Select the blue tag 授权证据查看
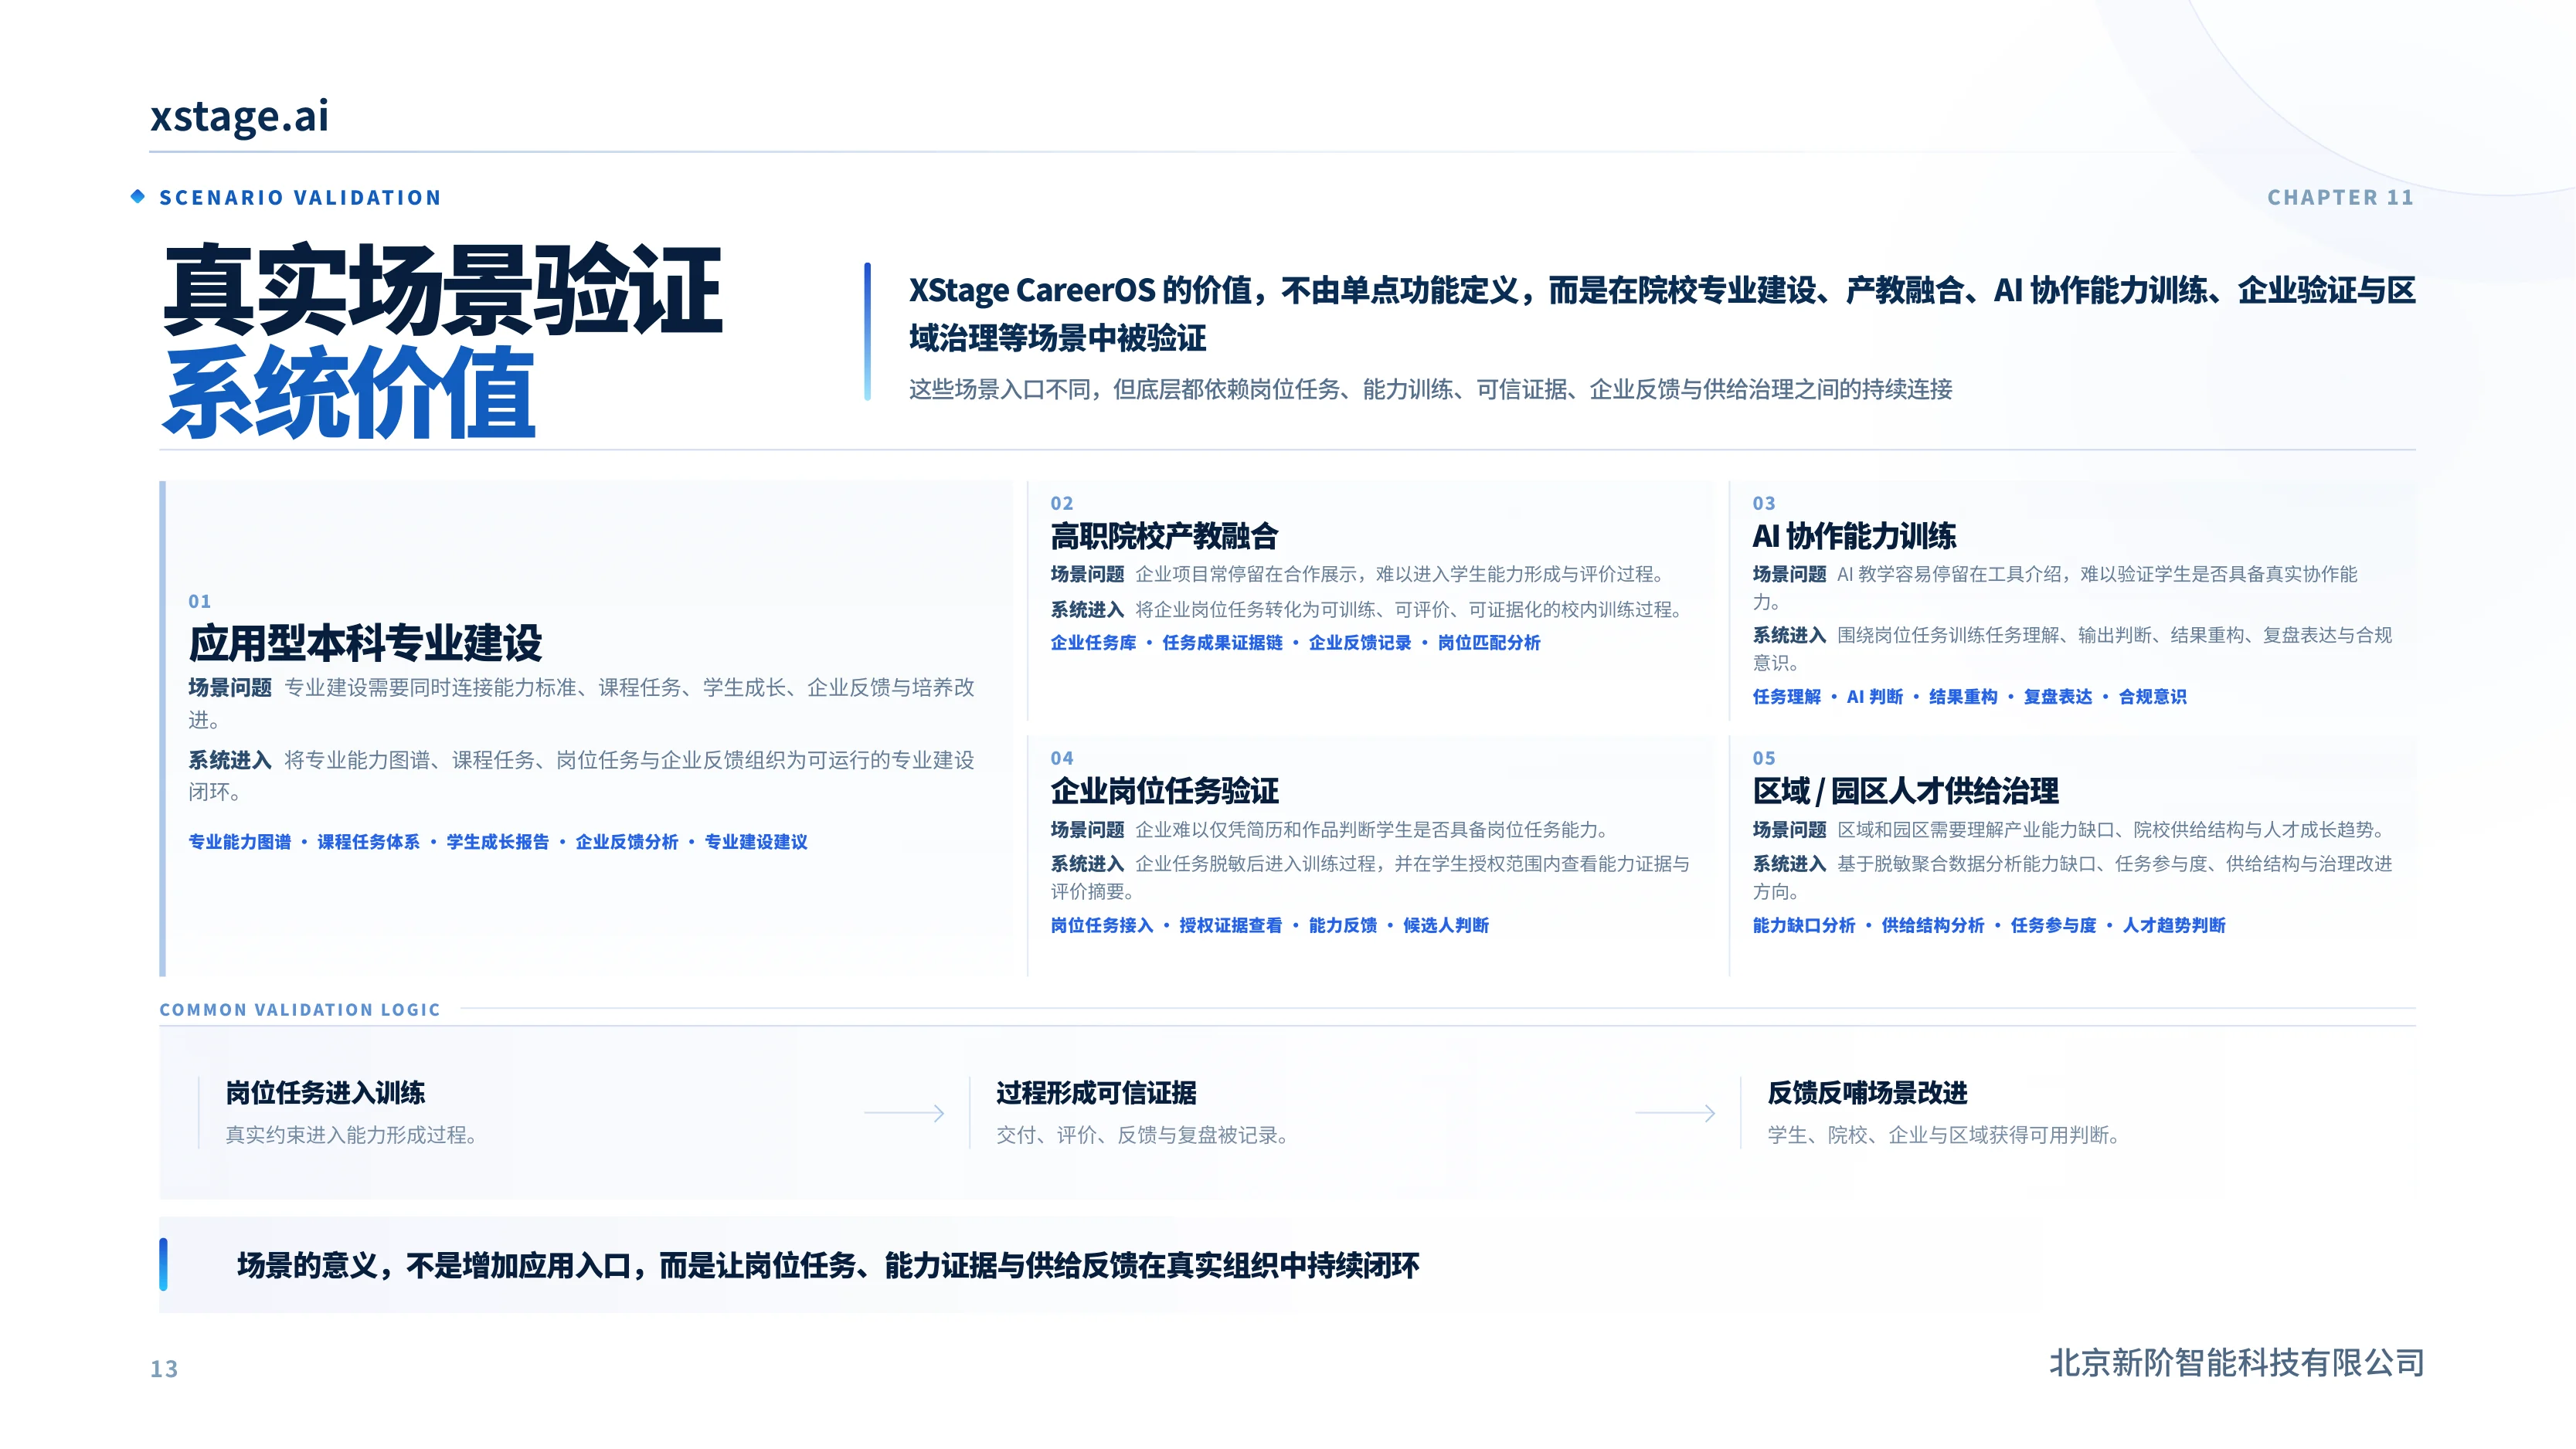The image size is (2576, 1449). (1231, 926)
